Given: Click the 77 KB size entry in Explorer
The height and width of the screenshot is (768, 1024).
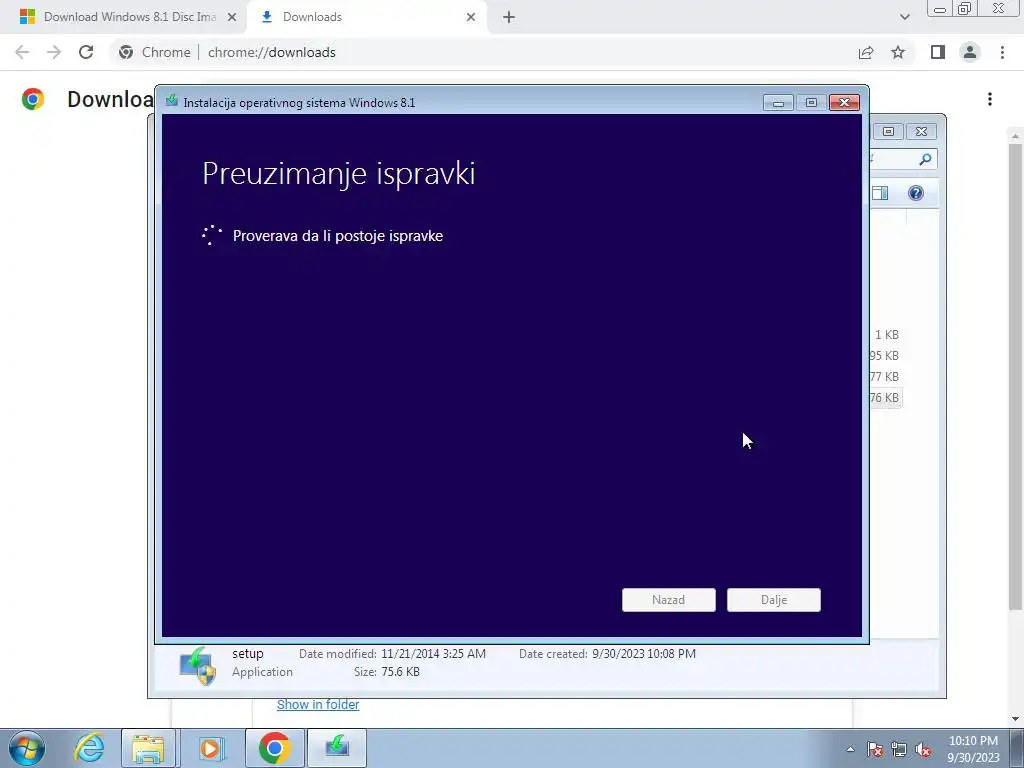Looking at the screenshot, I should [x=884, y=376].
